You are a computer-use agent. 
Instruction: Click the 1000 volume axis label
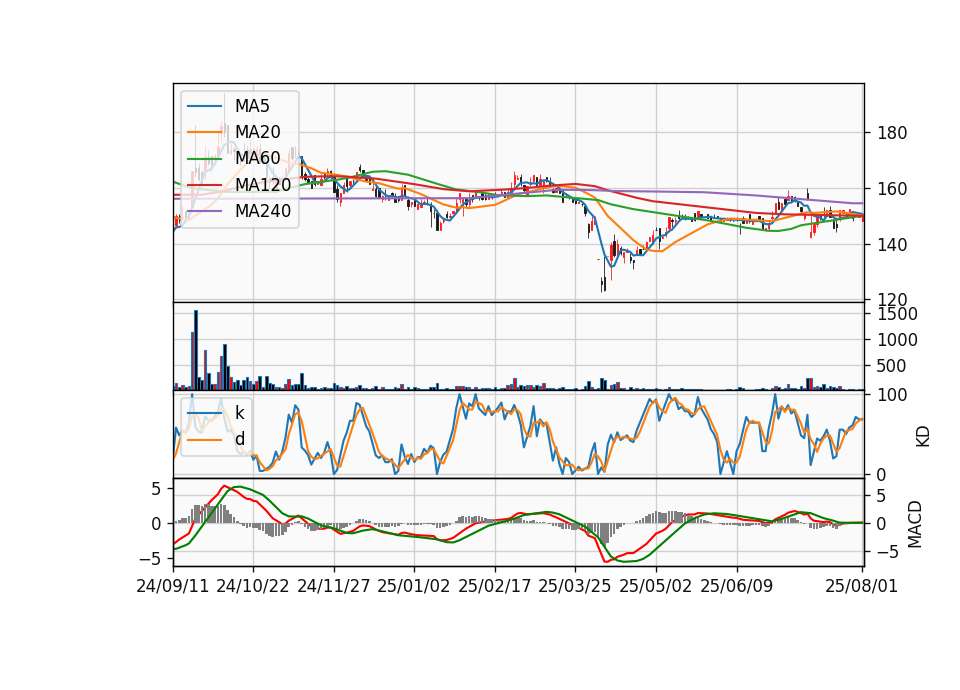point(898,340)
